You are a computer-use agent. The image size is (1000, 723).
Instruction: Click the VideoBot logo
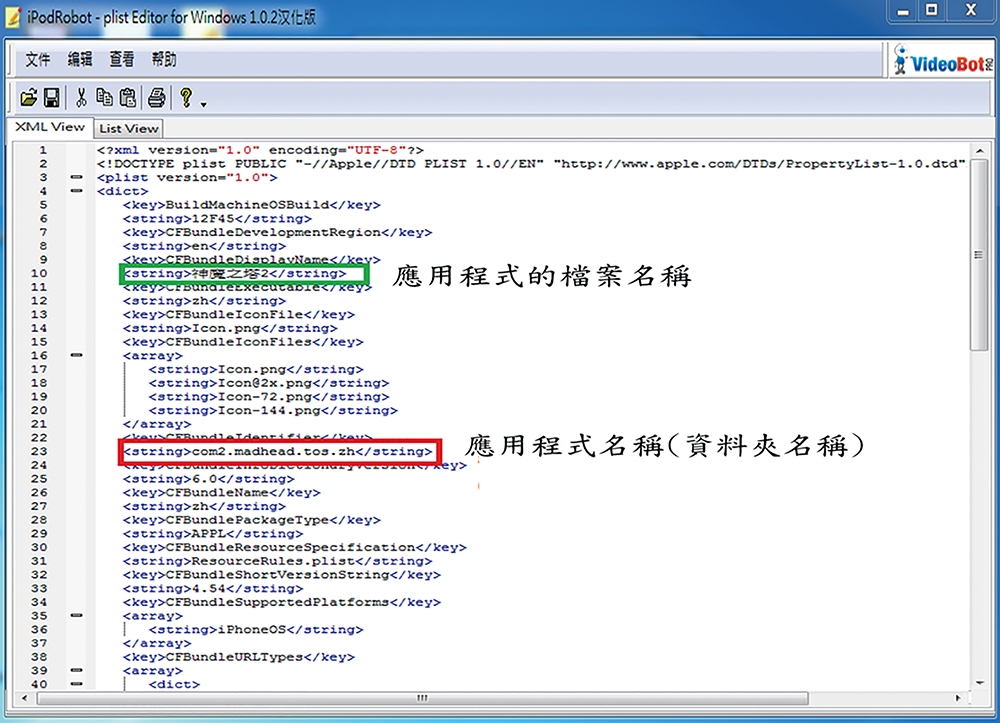[x=943, y=61]
